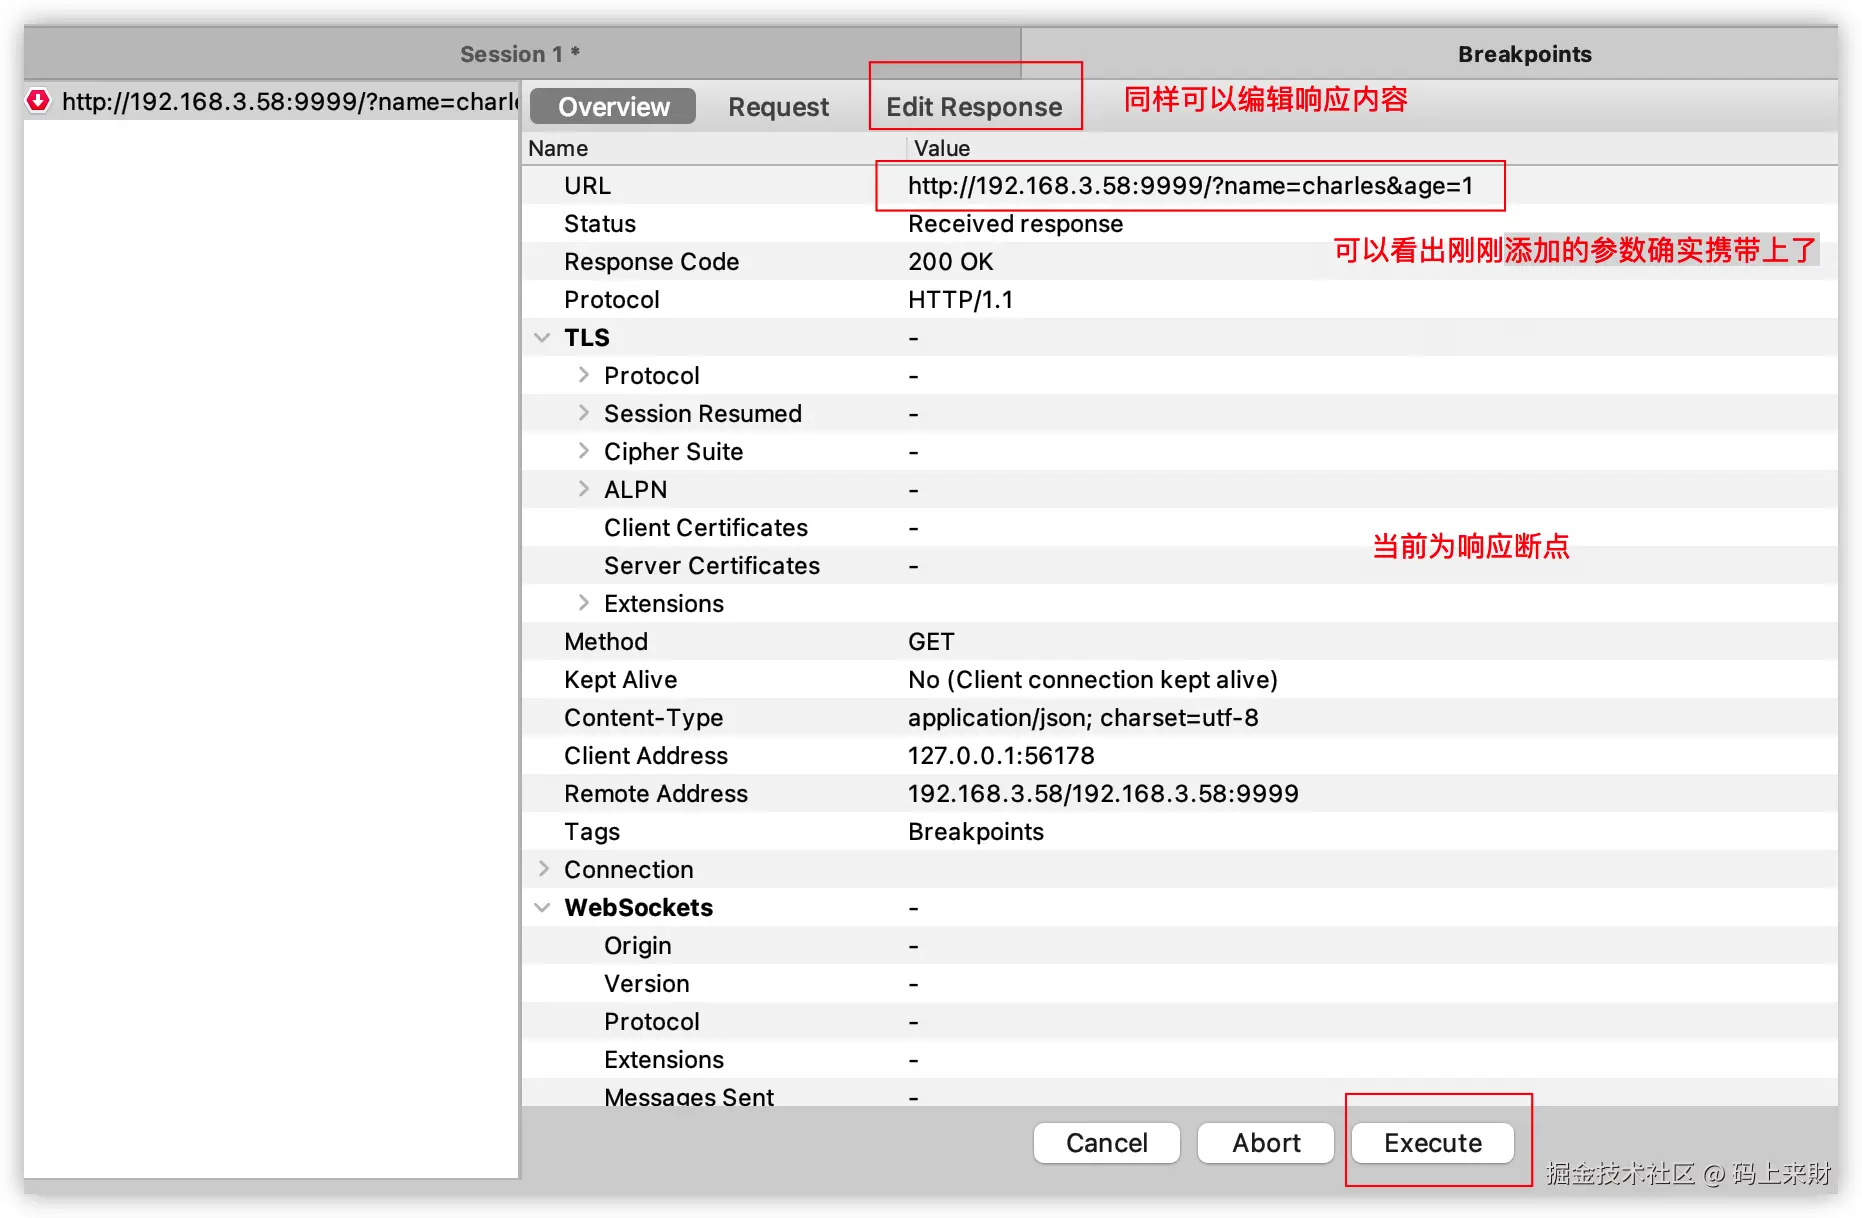
Task: Expand the Session Resumed details
Action: pyautogui.click(x=584, y=412)
